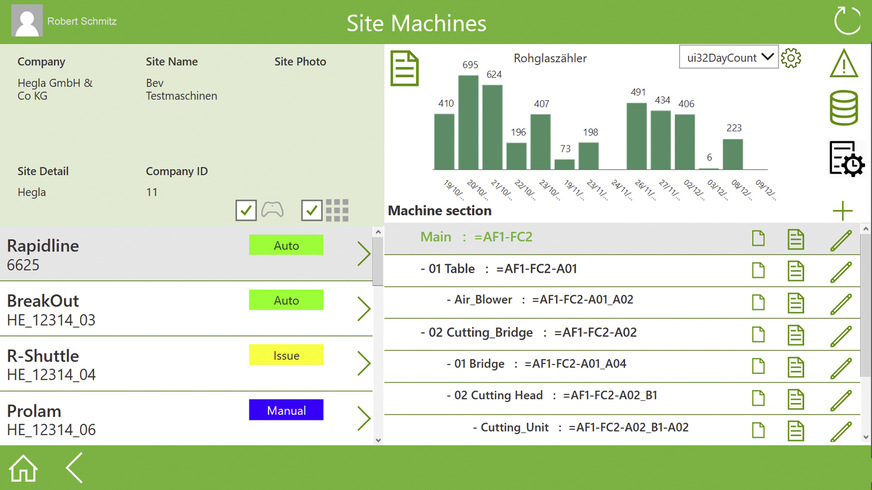The height and width of the screenshot is (490, 872).
Task: Toggle the grid view checkbox
Action: (312, 210)
